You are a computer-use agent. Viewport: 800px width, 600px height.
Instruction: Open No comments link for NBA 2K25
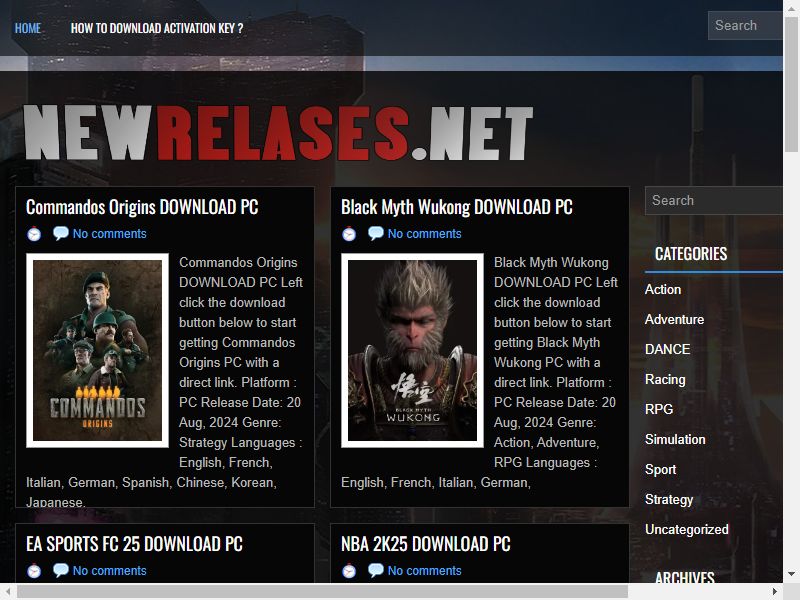[424, 570]
